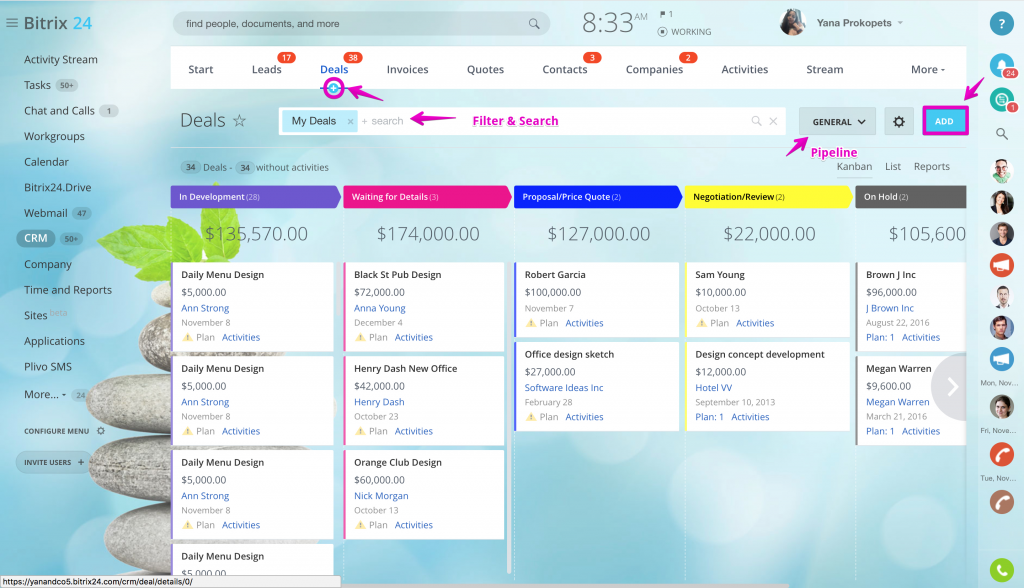Select the Kanban view
The height and width of the screenshot is (588, 1024).
tap(854, 167)
